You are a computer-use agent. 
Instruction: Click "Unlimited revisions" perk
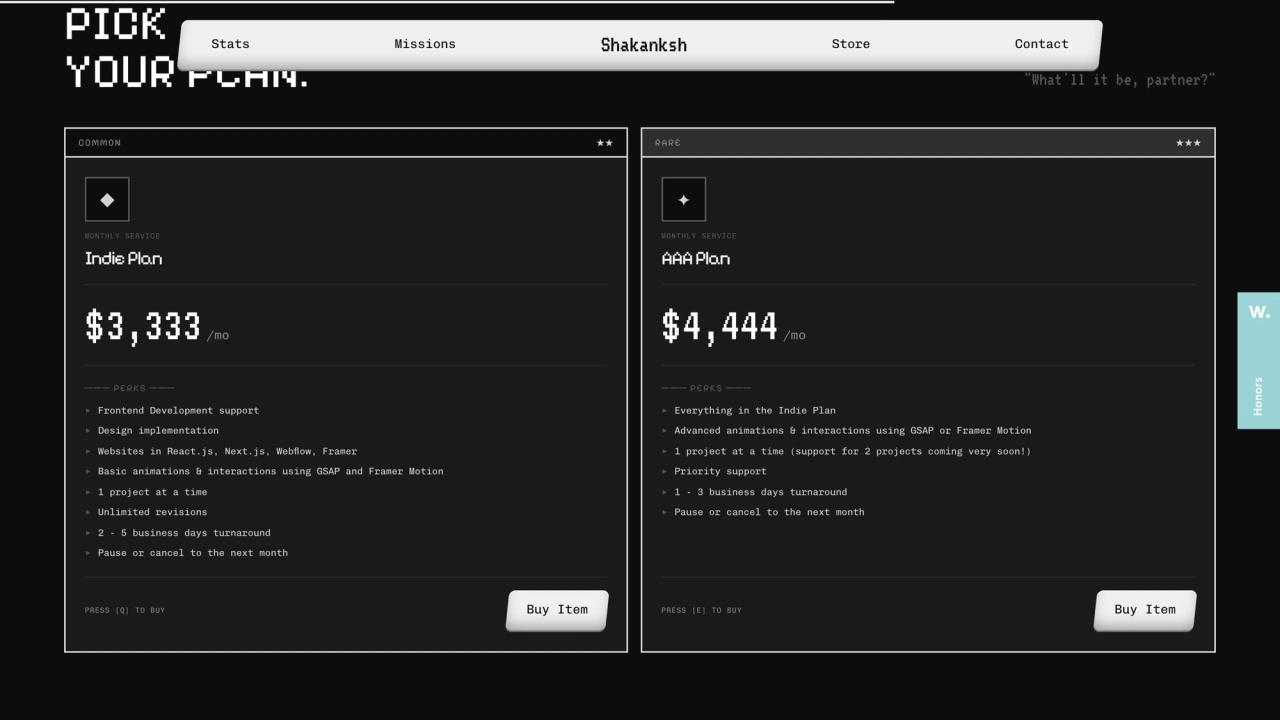click(x=153, y=512)
